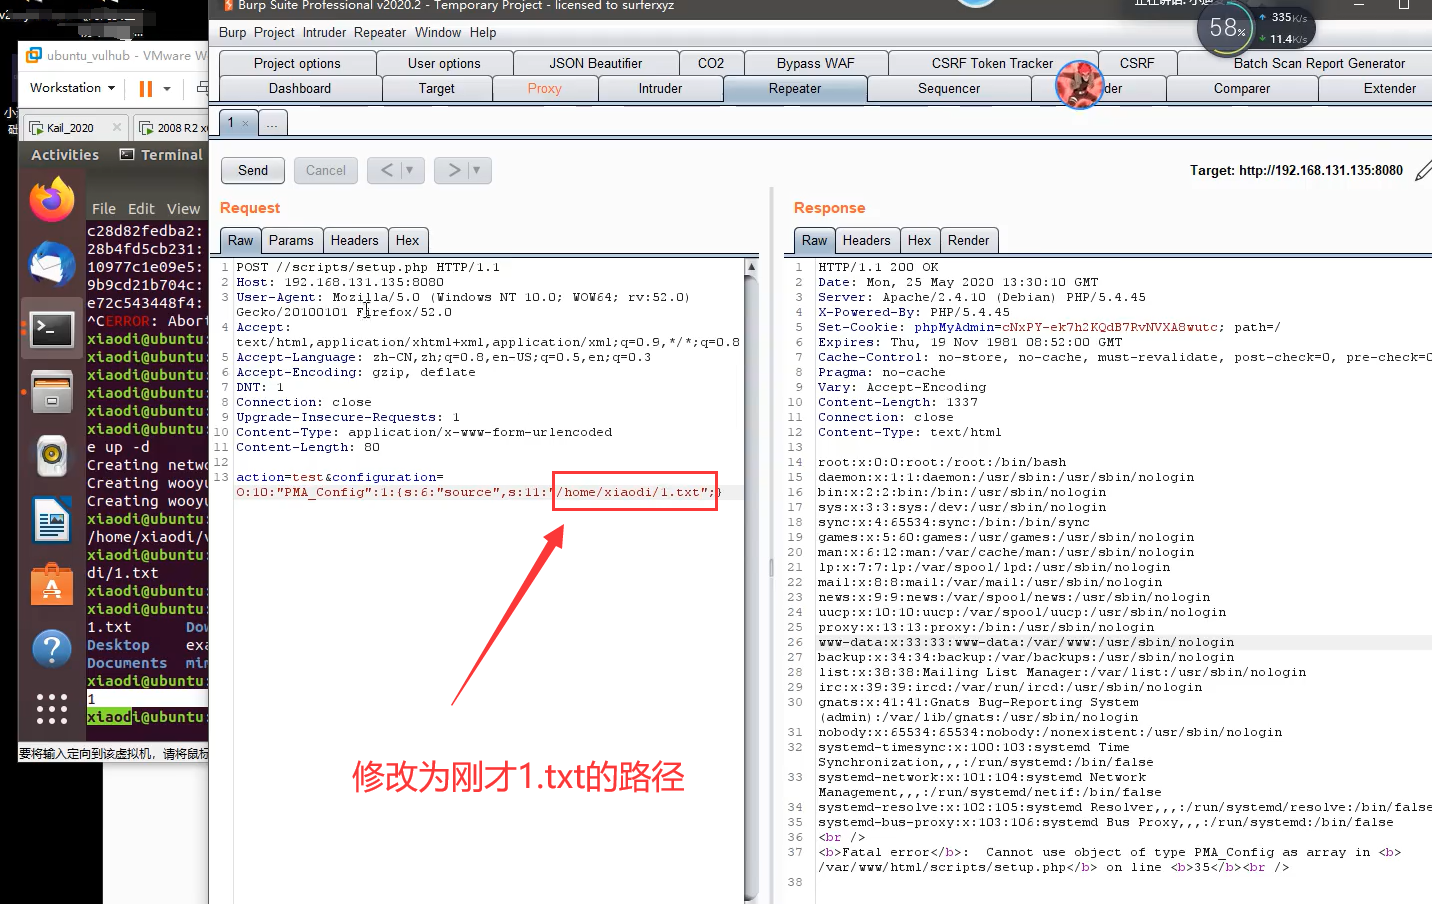Show Applications grid in Ubuntu dock
1432x904 pixels.
(x=51, y=708)
